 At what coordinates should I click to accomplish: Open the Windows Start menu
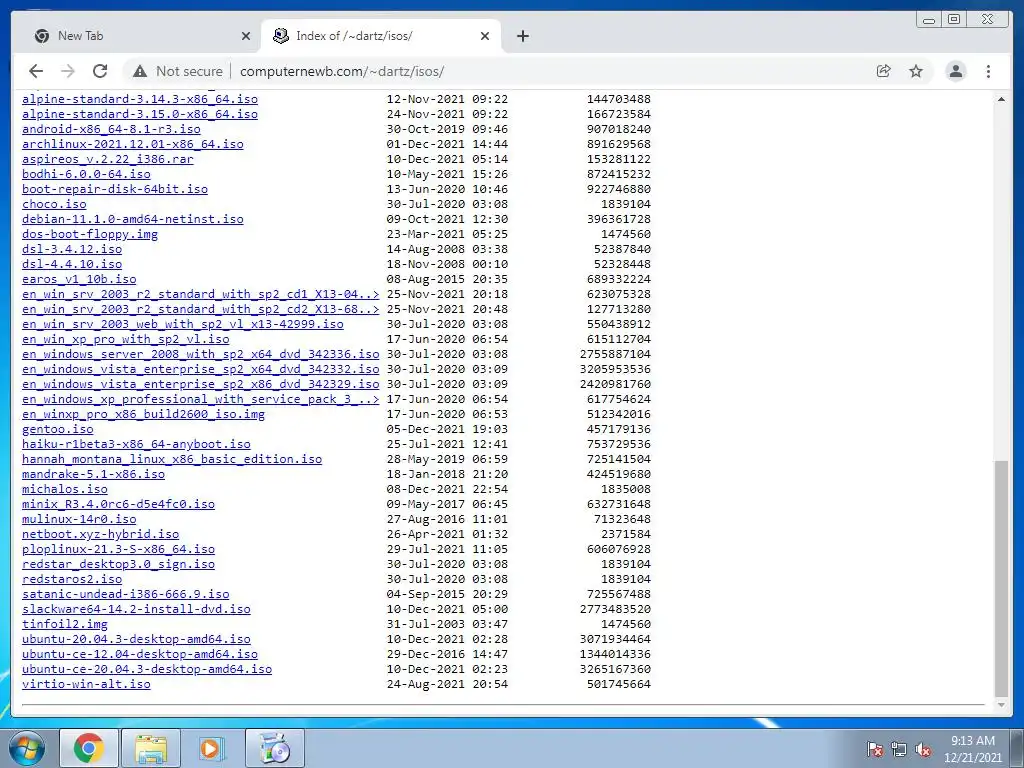click(x=25, y=748)
